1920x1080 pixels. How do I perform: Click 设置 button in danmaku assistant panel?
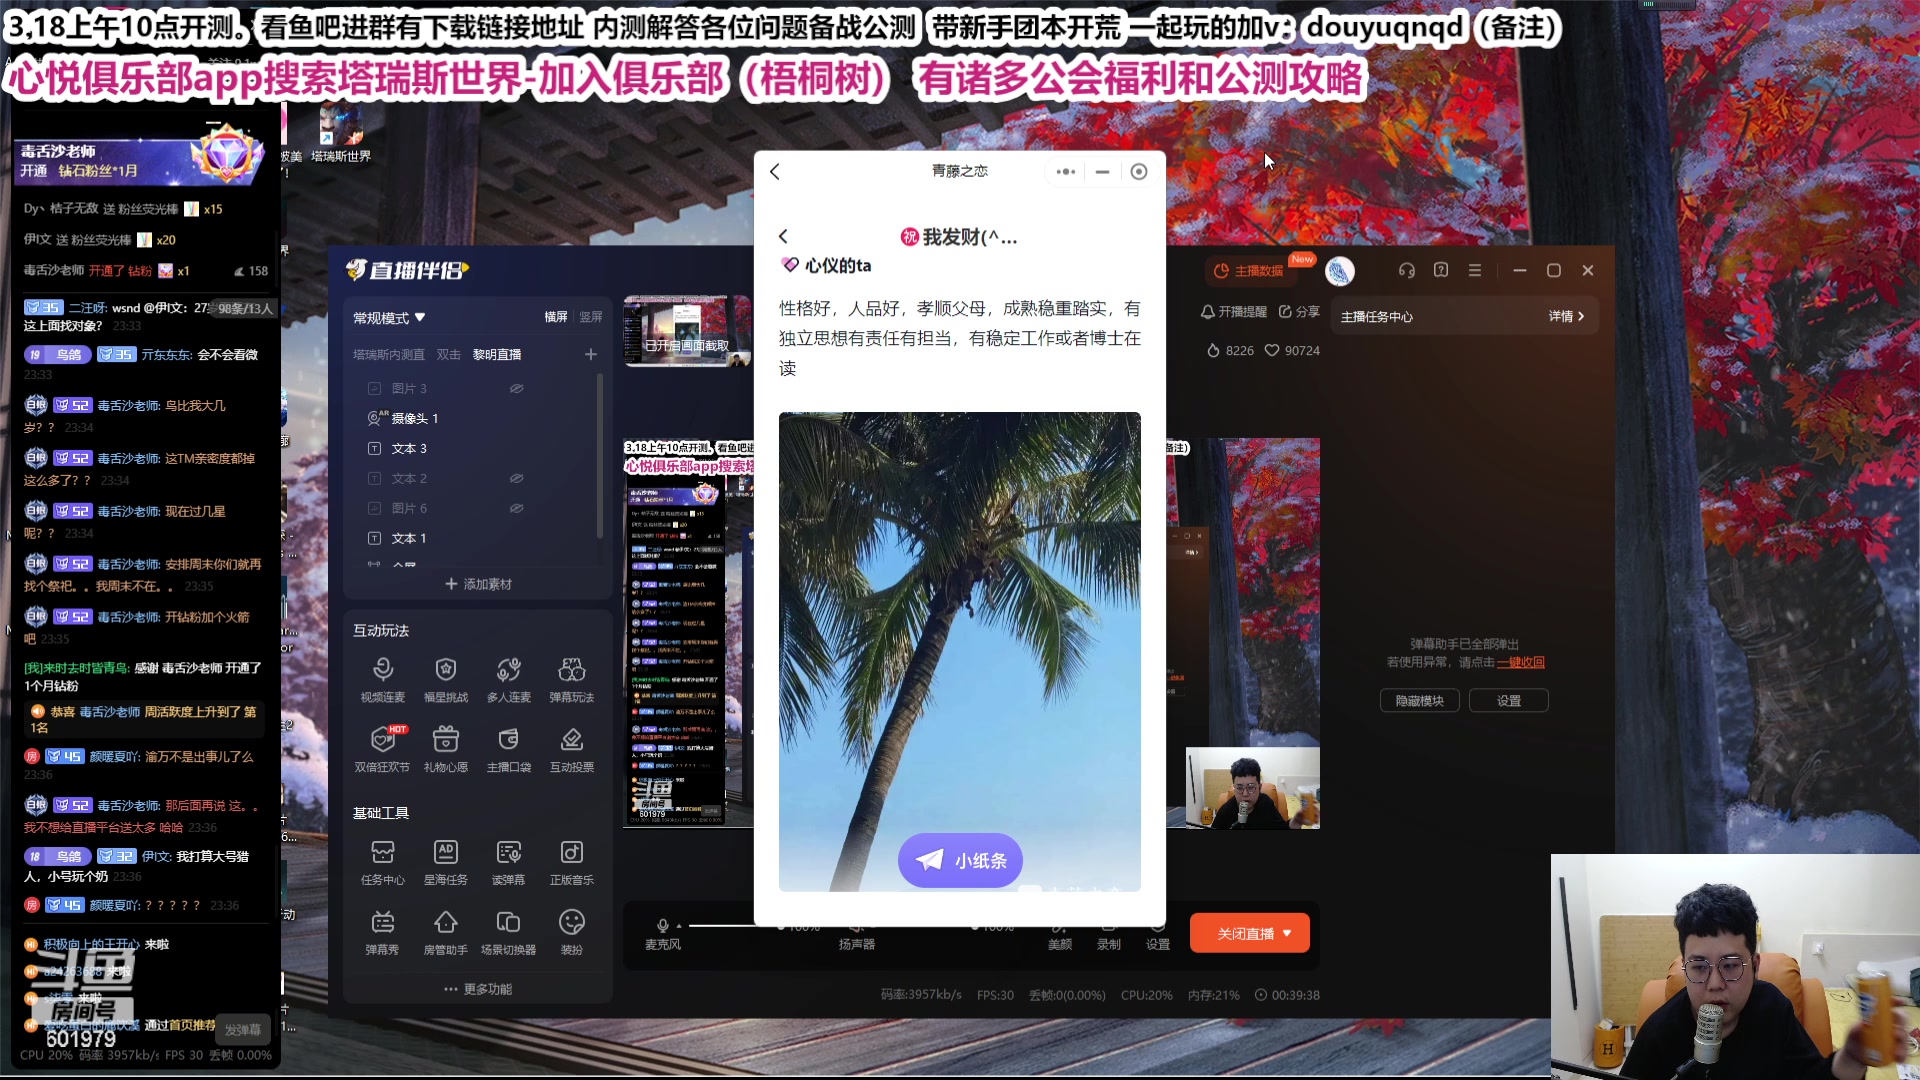1508,701
